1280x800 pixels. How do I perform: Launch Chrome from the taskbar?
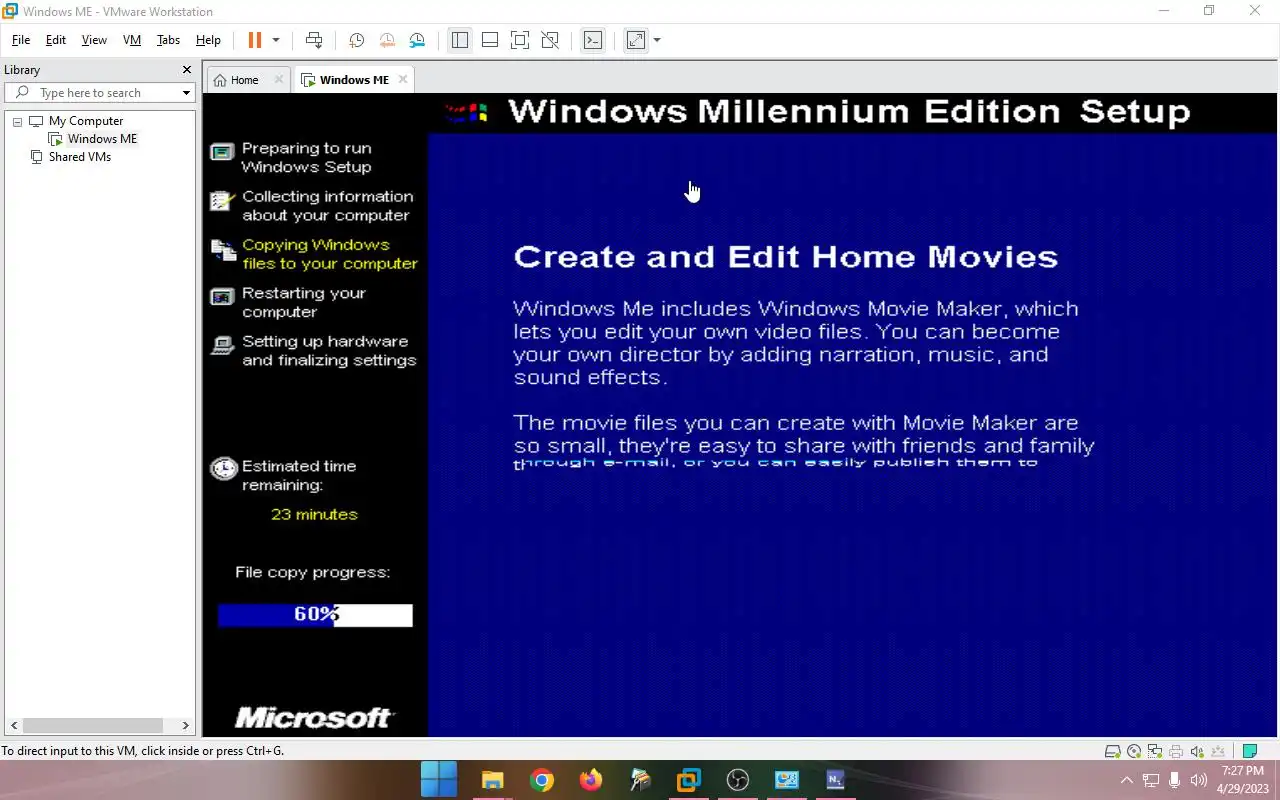click(x=541, y=780)
